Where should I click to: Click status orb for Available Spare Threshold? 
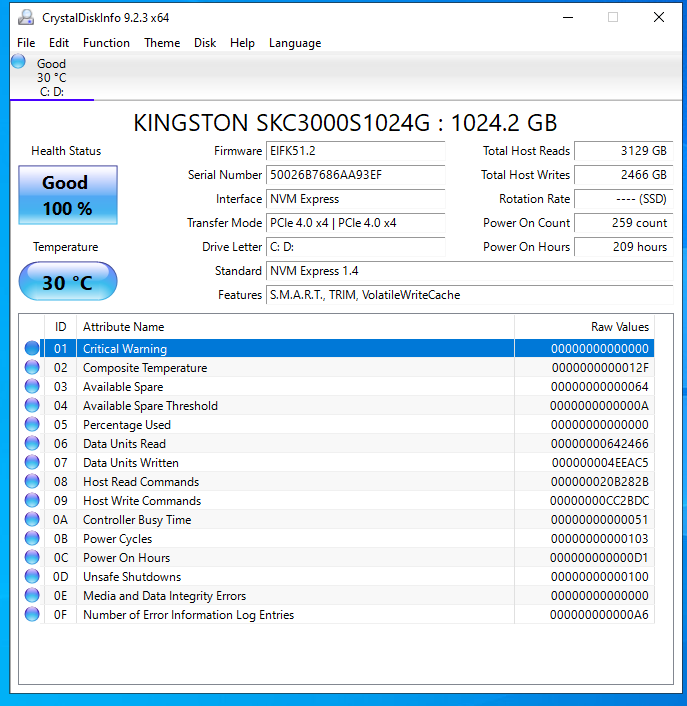point(32,405)
